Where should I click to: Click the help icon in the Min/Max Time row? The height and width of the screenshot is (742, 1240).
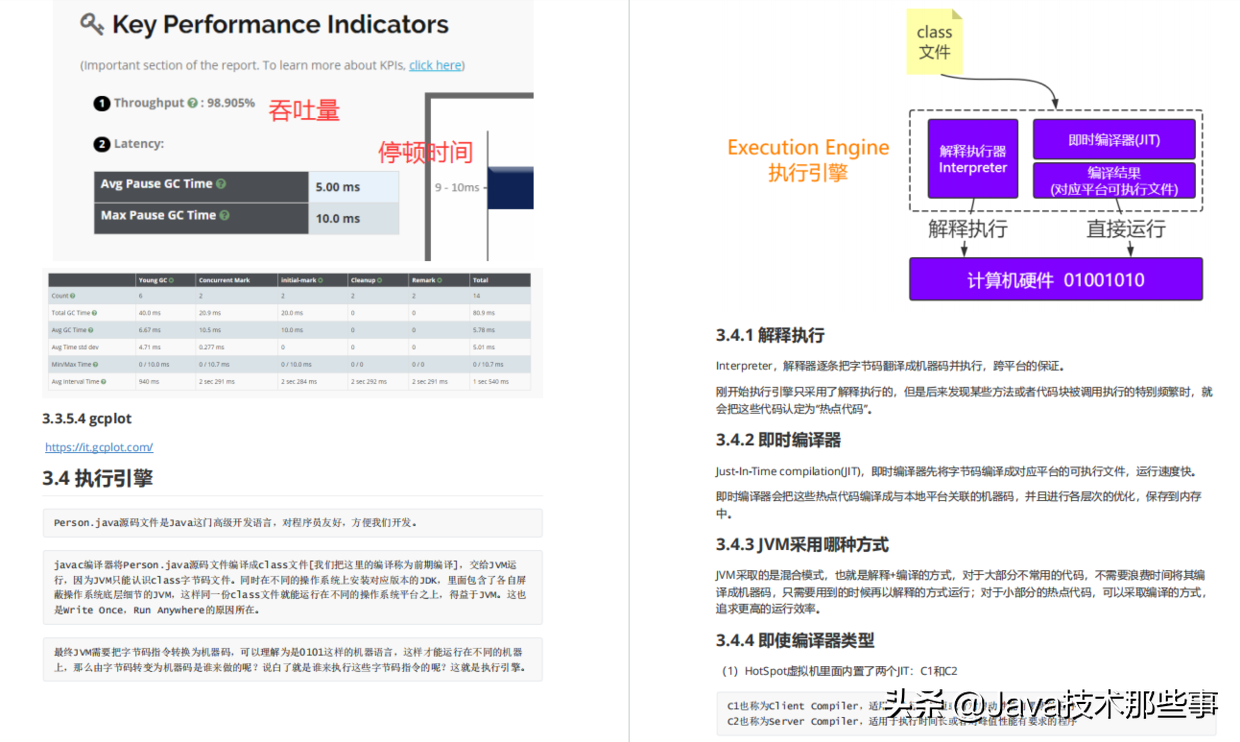pyautogui.click(x=95, y=364)
